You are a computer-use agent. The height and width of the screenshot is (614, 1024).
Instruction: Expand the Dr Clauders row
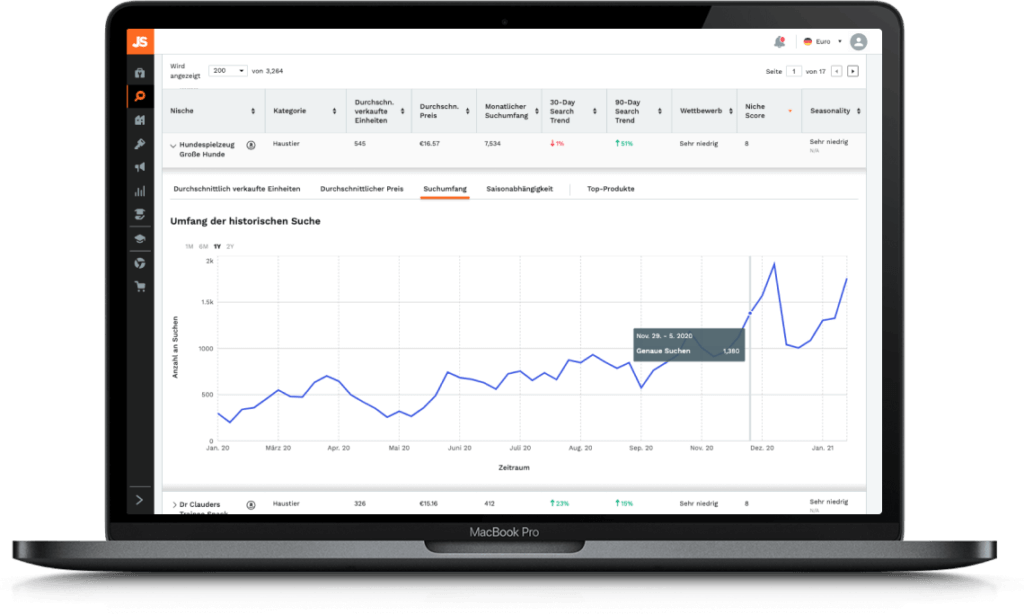(x=174, y=505)
